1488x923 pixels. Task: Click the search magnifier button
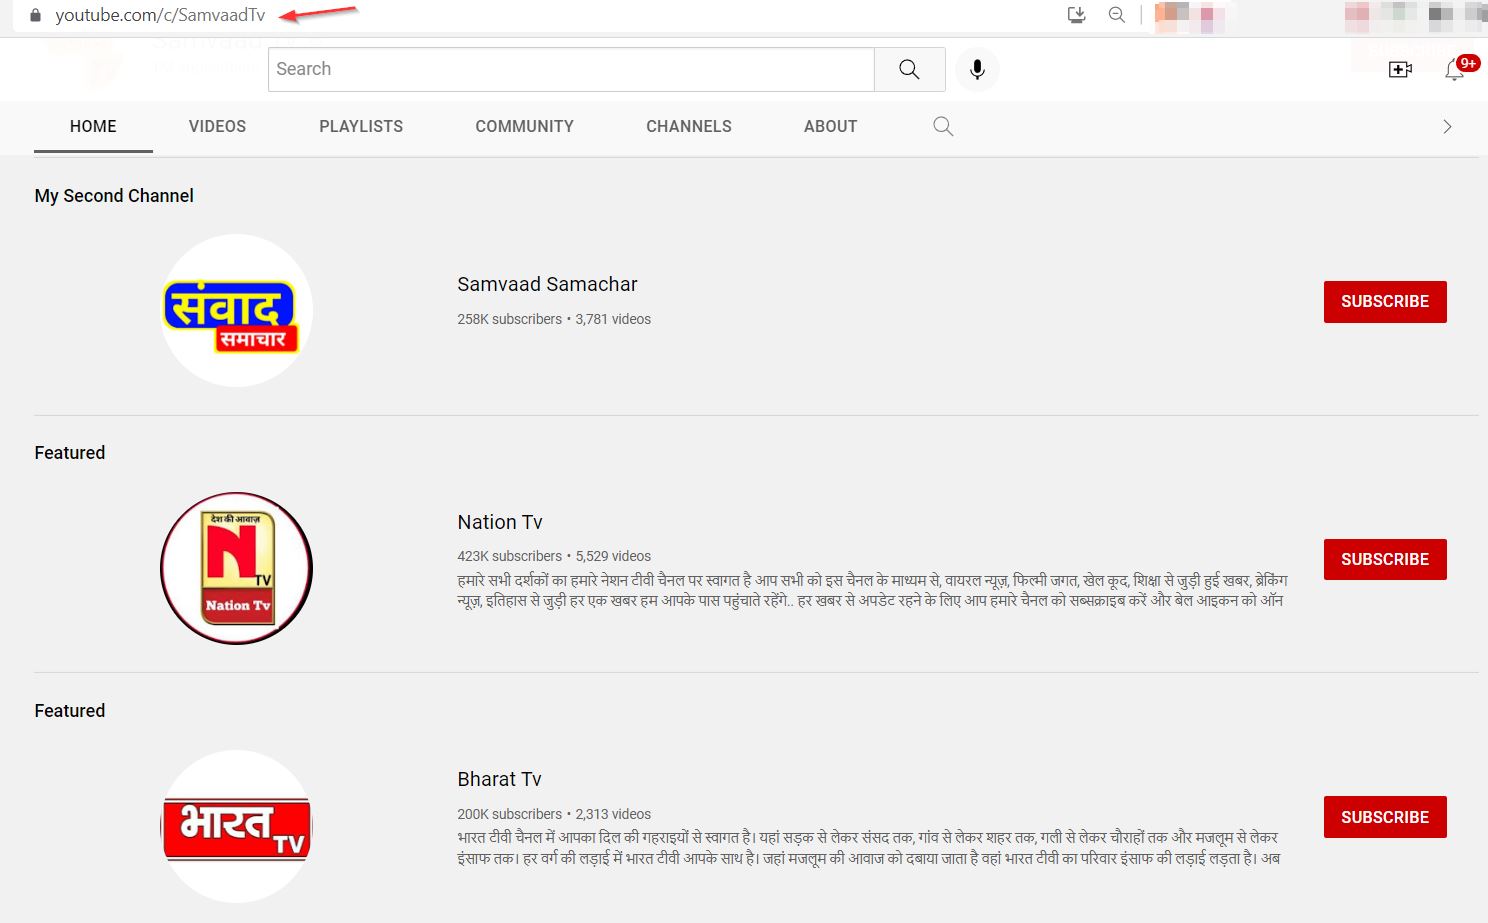909,69
